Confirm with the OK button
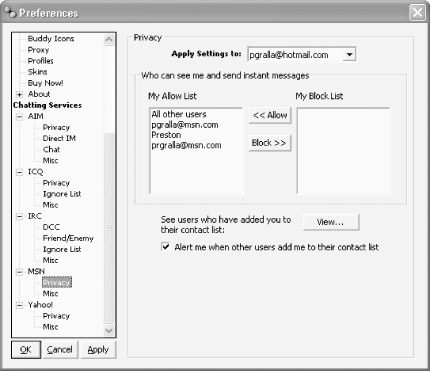The image size is (431, 371). coord(26,350)
